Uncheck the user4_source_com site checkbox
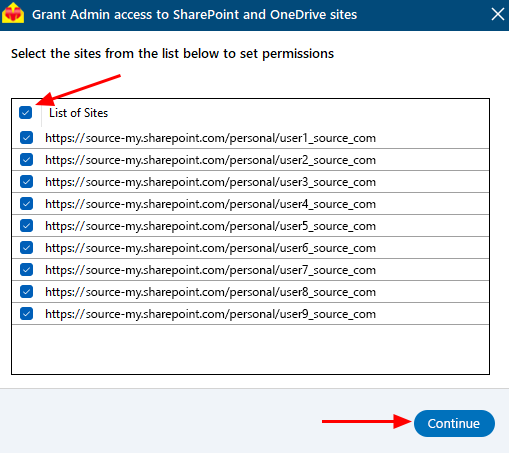The height and width of the screenshot is (453, 509). point(26,204)
